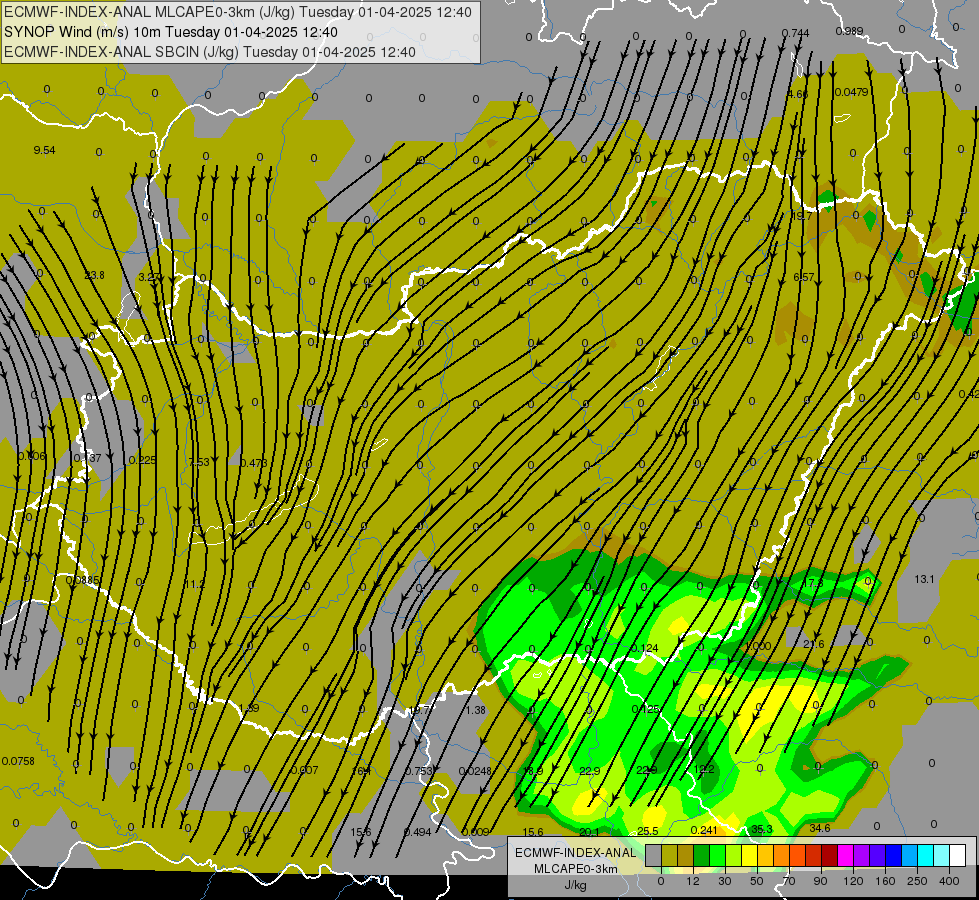Click the SYNOP Wind 10m header line
This screenshot has height=900, width=979.
tap(170, 32)
